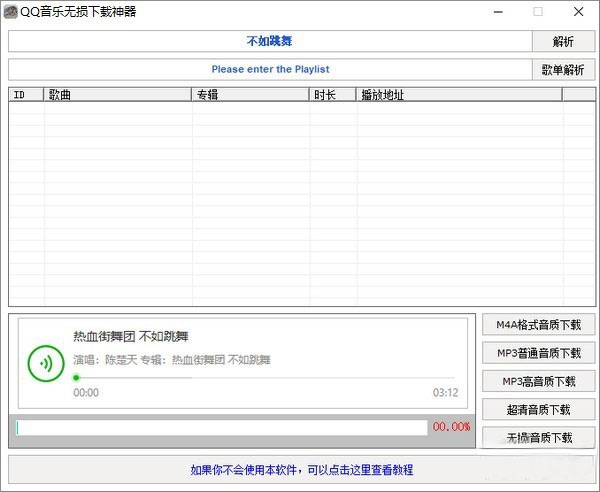Click 无损音质下载 lossless download button
600x492 pixels.
coord(538,438)
